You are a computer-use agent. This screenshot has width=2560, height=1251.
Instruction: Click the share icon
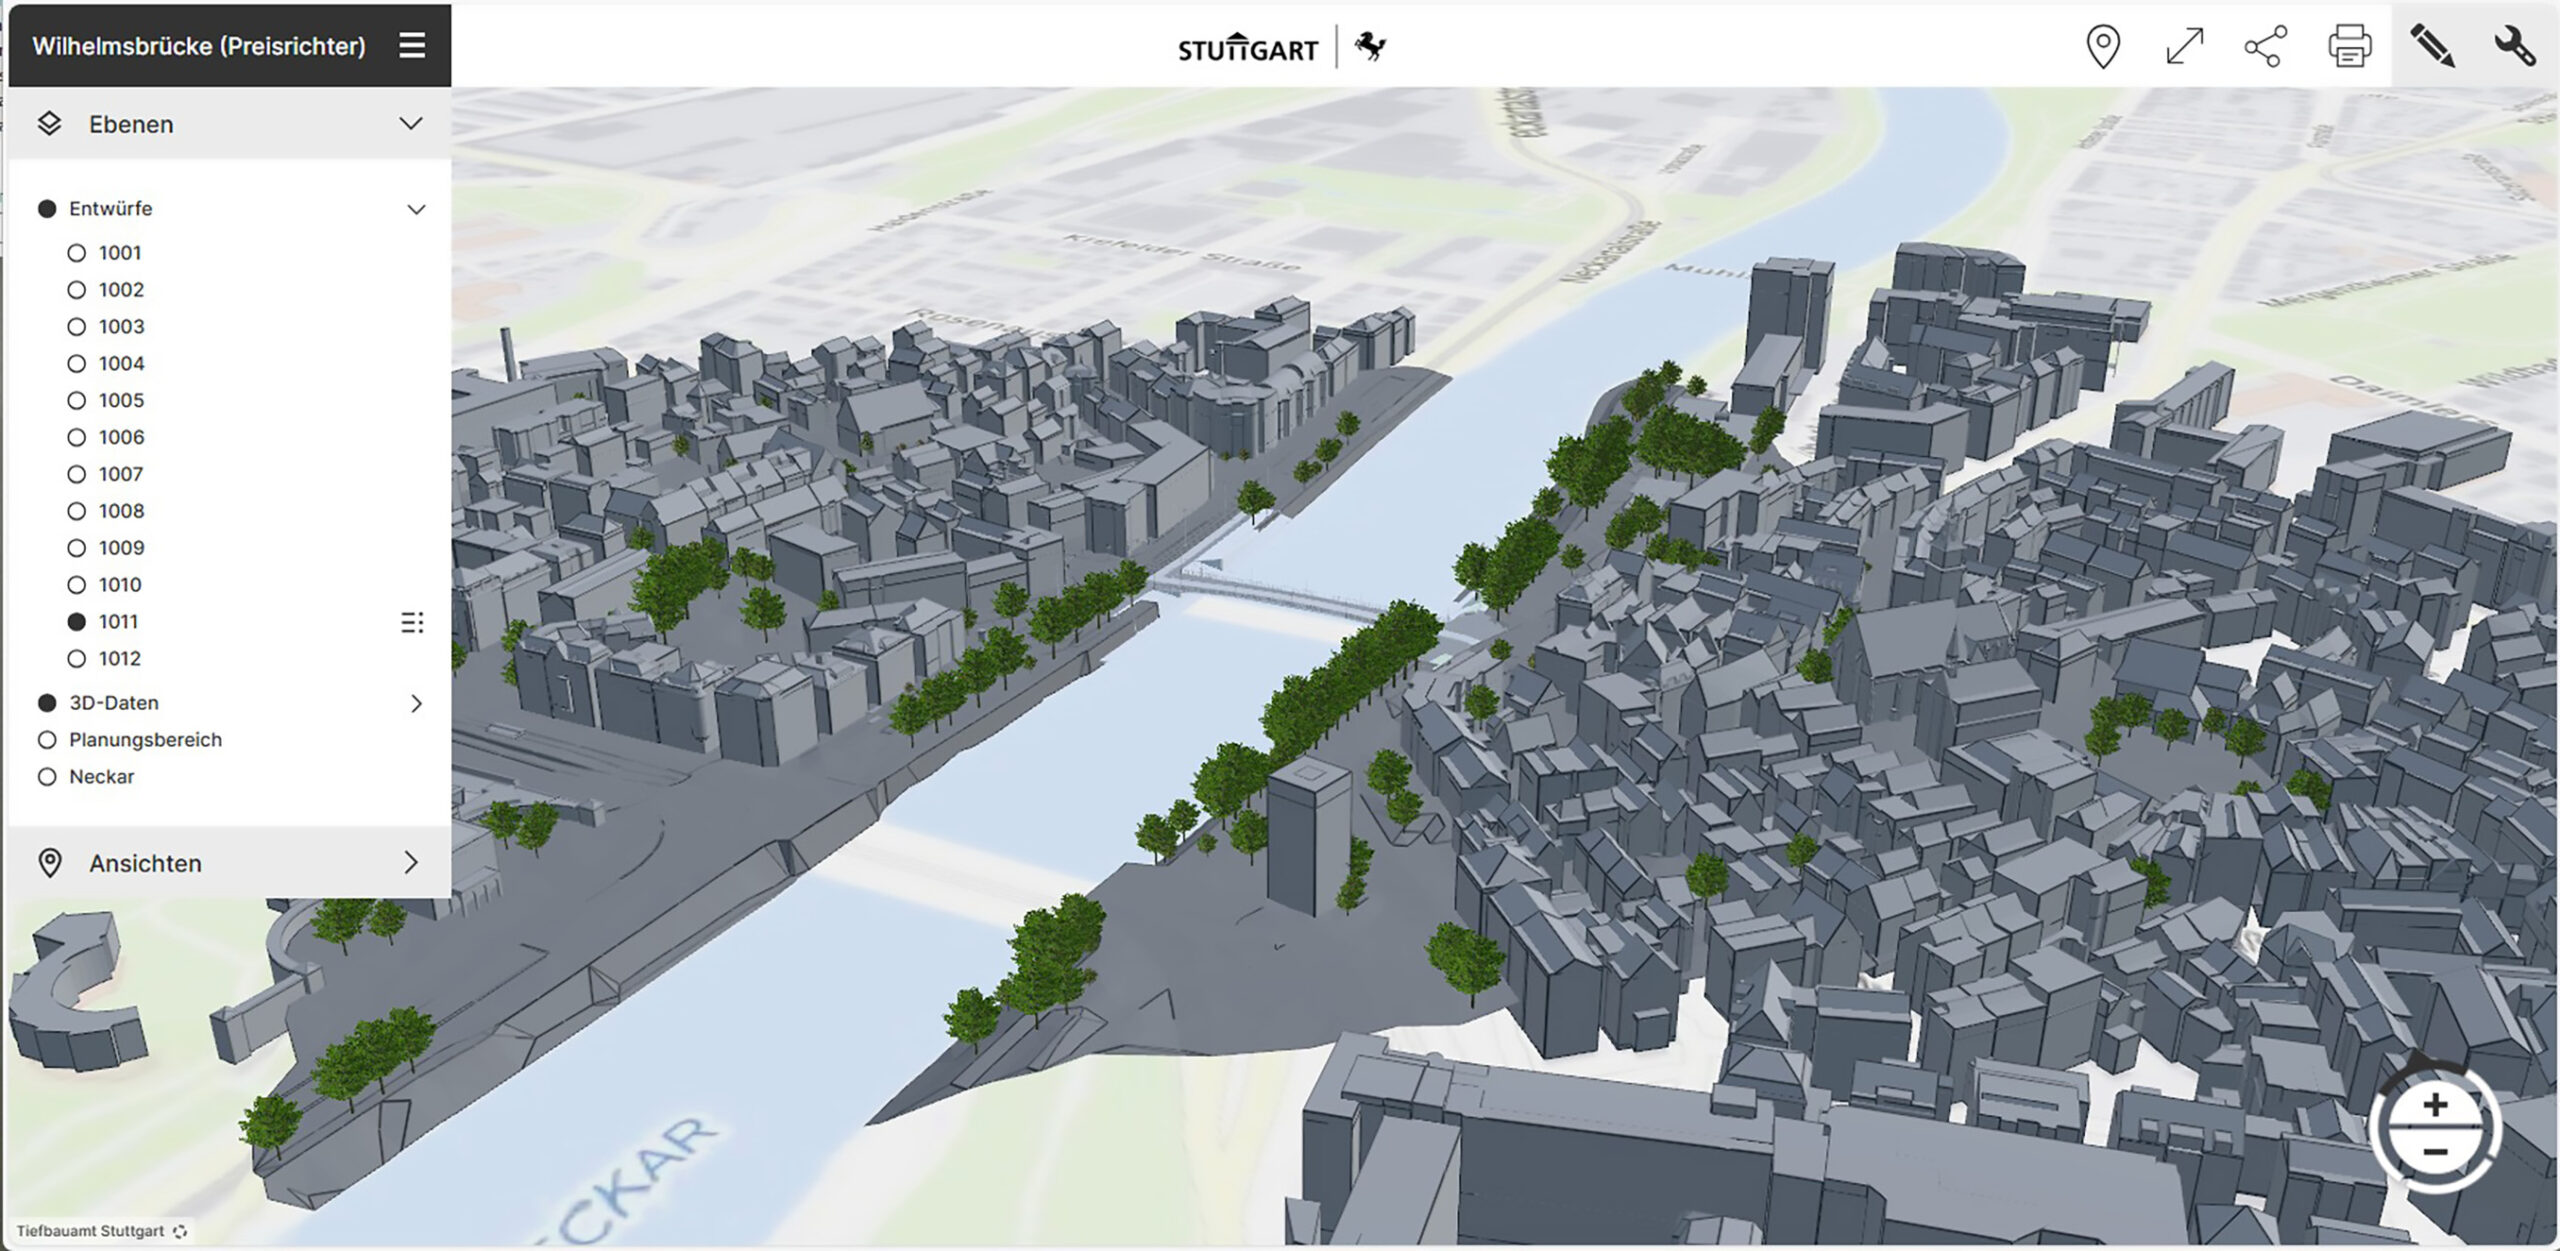point(2266,47)
